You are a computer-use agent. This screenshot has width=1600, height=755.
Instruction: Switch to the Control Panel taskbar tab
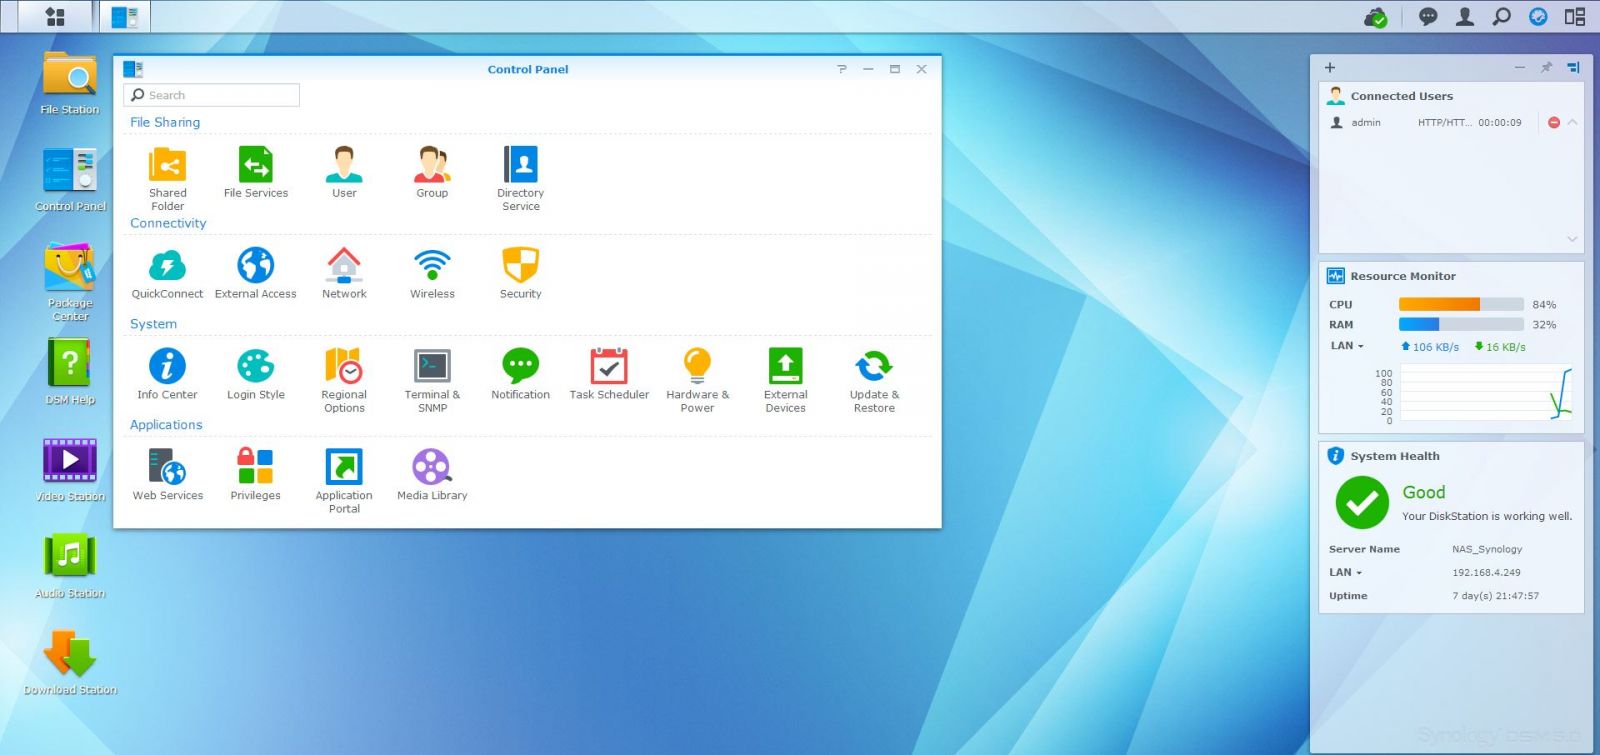[125, 16]
